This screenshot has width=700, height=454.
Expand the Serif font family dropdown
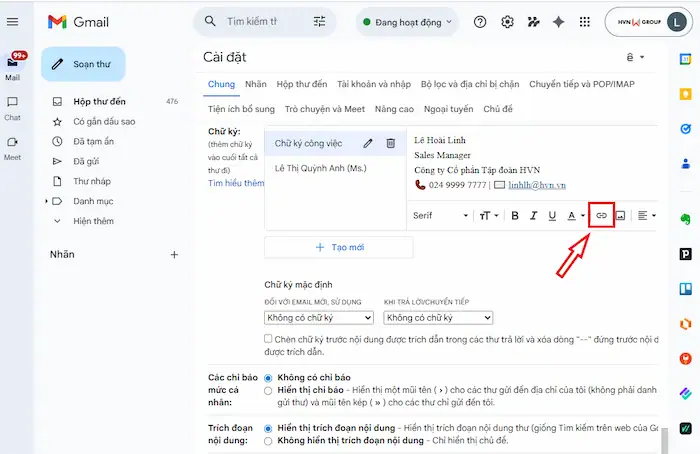click(441, 215)
